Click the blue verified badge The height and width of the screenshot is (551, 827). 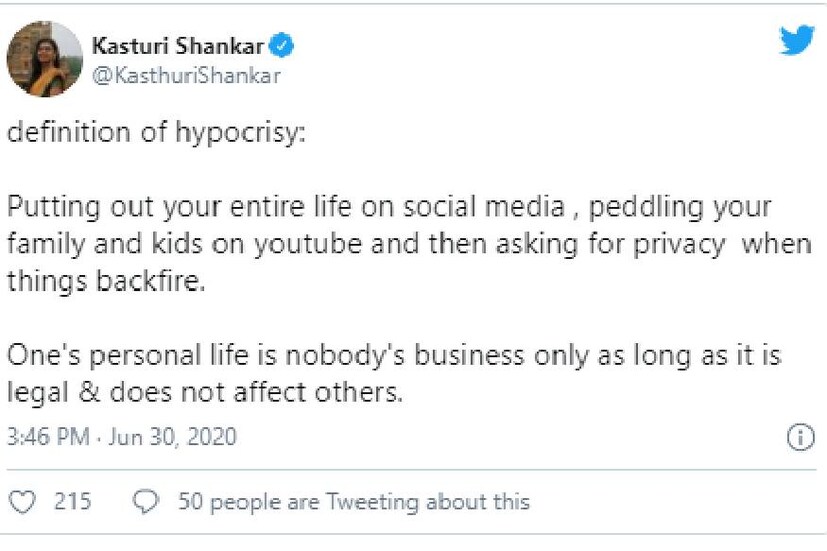pyautogui.click(x=284, y=46)
